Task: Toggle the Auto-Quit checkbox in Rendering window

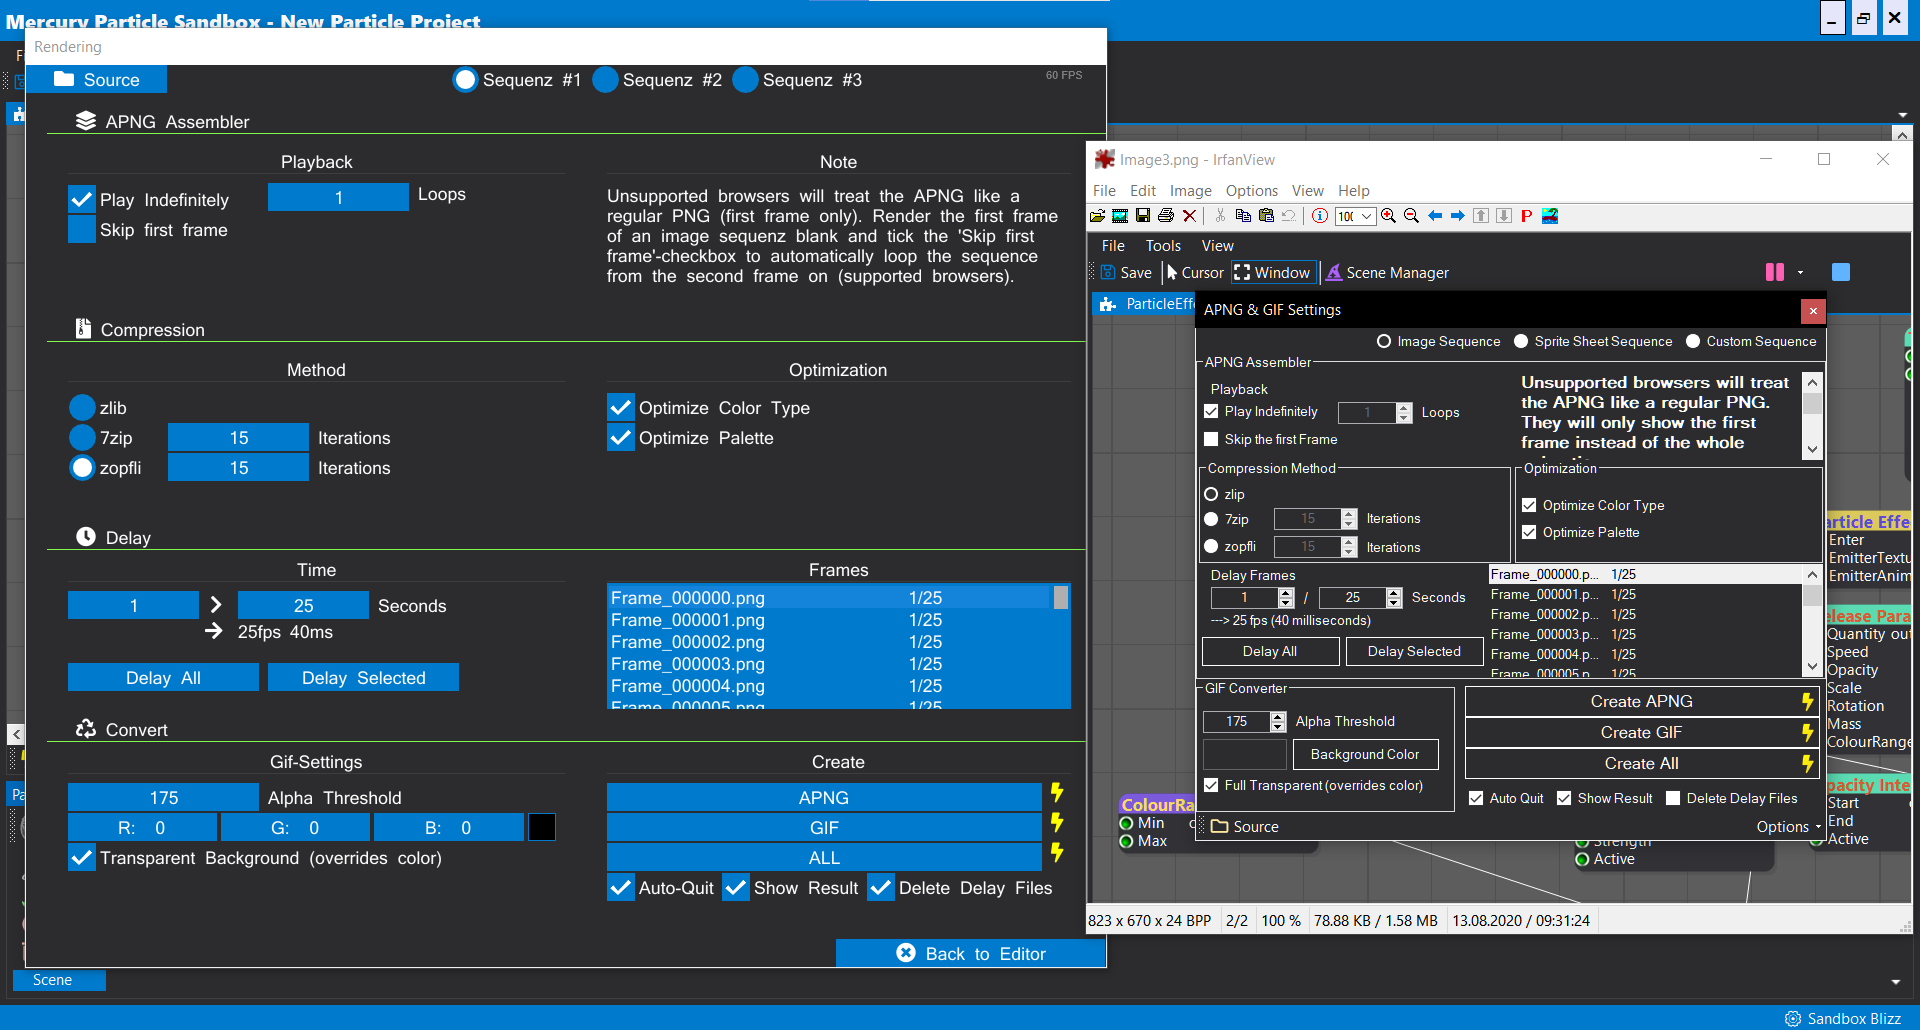Action: [x=620, y=888]
